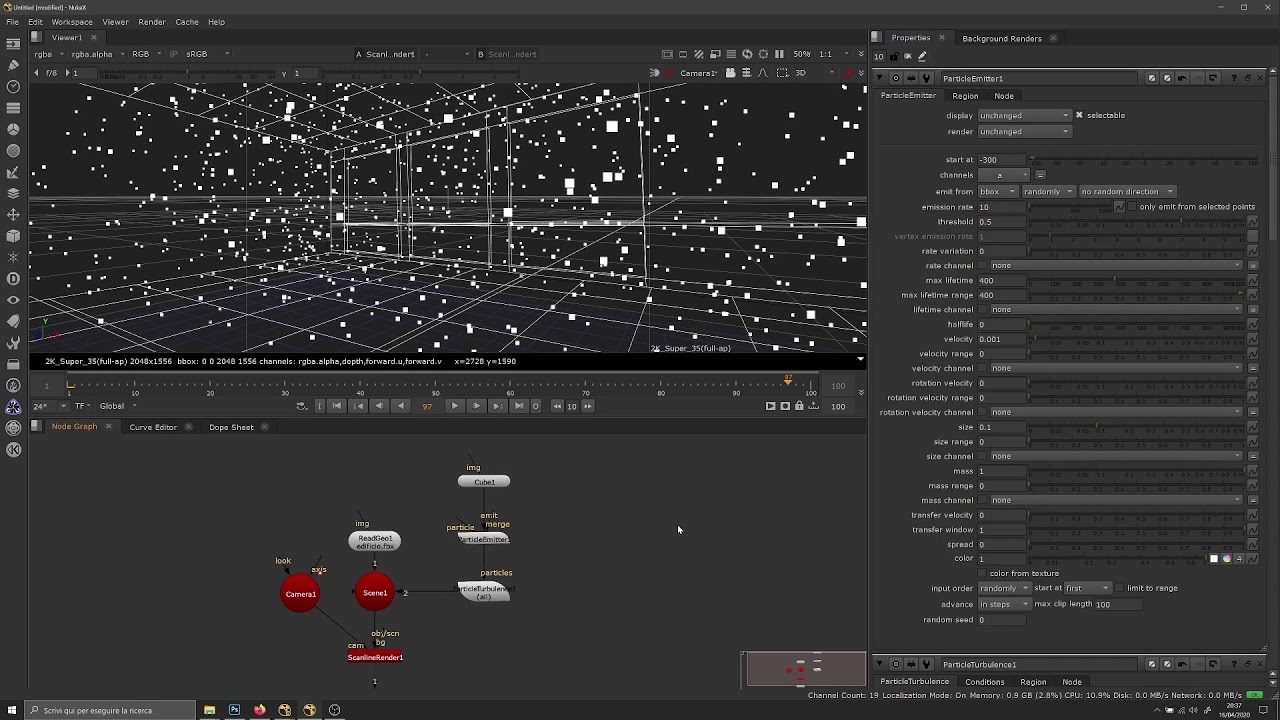Lock the viewer camera
The height and width of the screenshot is (720, 1280).
pyautogui.click(x=730, y=73)
